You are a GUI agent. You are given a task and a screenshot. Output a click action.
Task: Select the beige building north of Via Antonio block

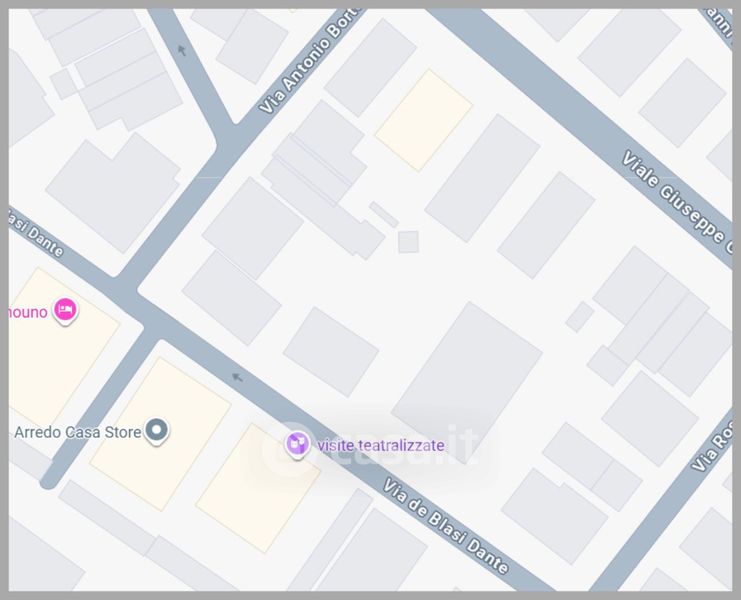pos(424,120)
